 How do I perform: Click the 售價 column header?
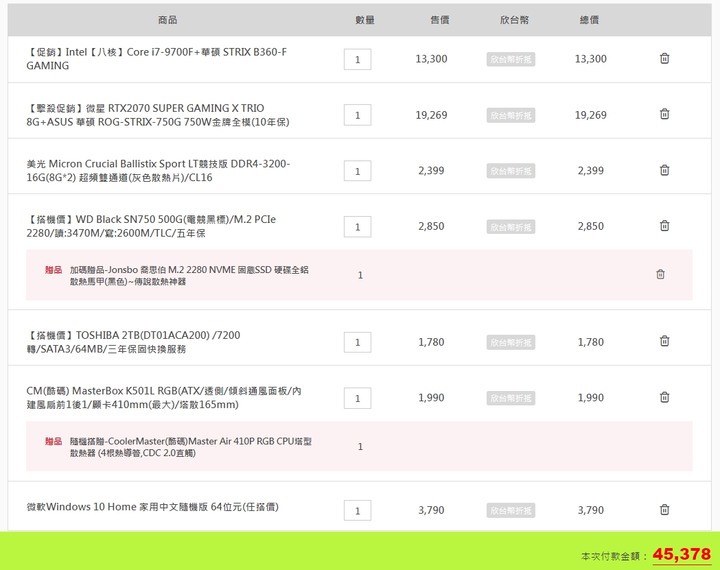click(439, 20)
